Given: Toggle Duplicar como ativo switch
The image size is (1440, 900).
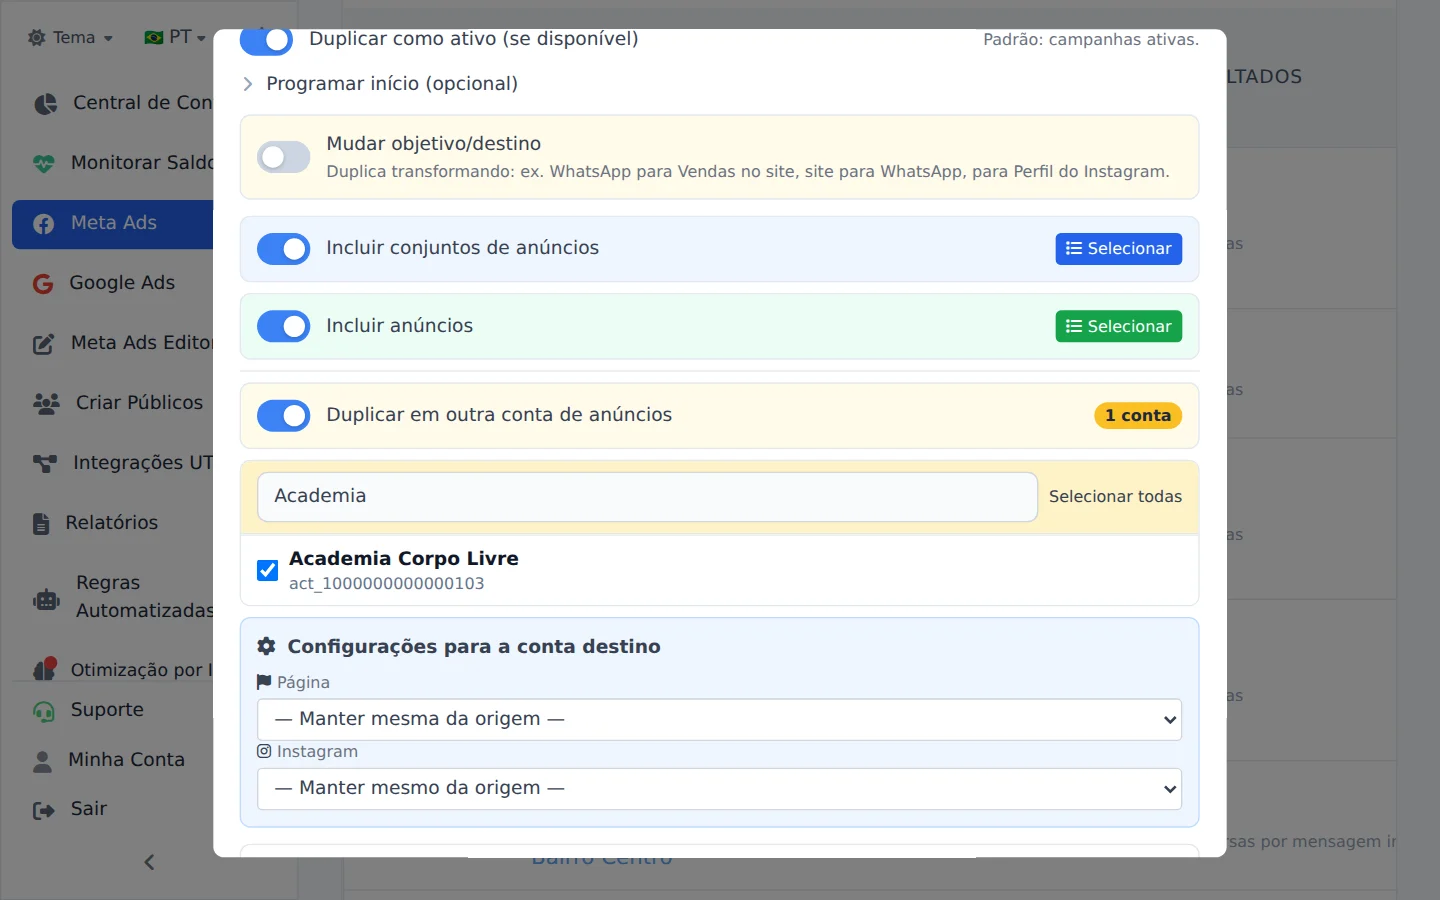Looking at the screenshot, I should (x=266, y=41).
